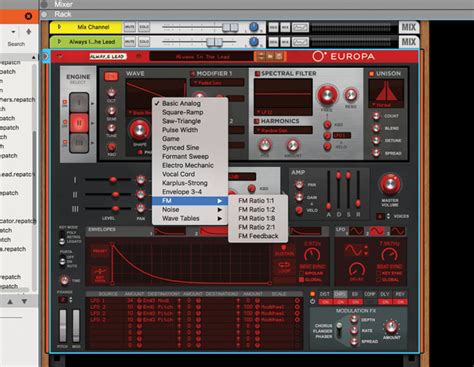
Task: Click the Unison BLEND knob
Action: (376, 128)
